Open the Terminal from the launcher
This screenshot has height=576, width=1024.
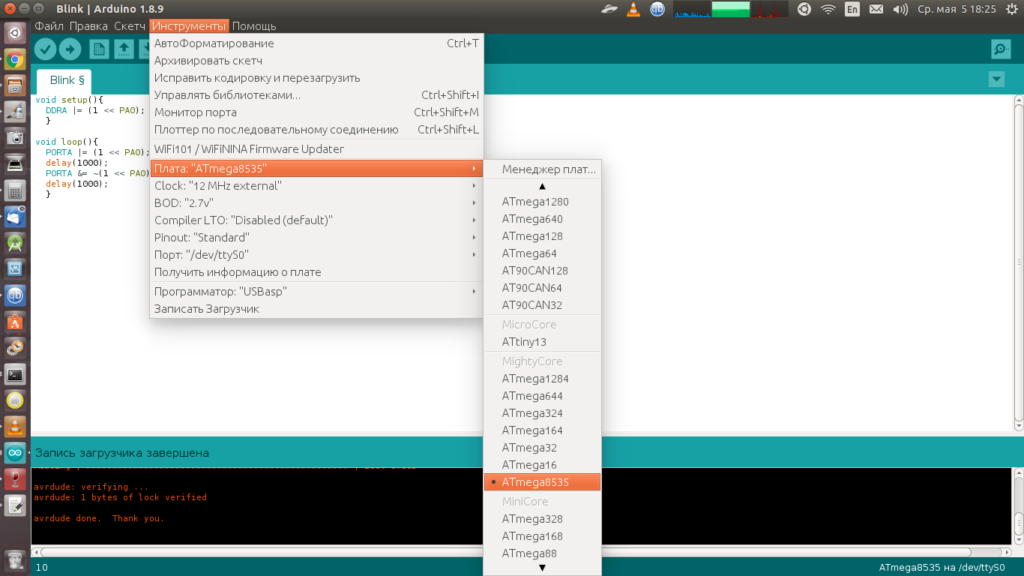coord(15,375)
